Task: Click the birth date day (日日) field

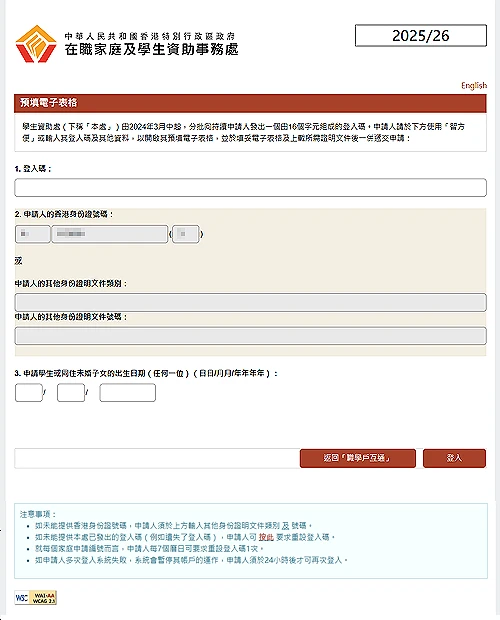Action: point(29,393)
